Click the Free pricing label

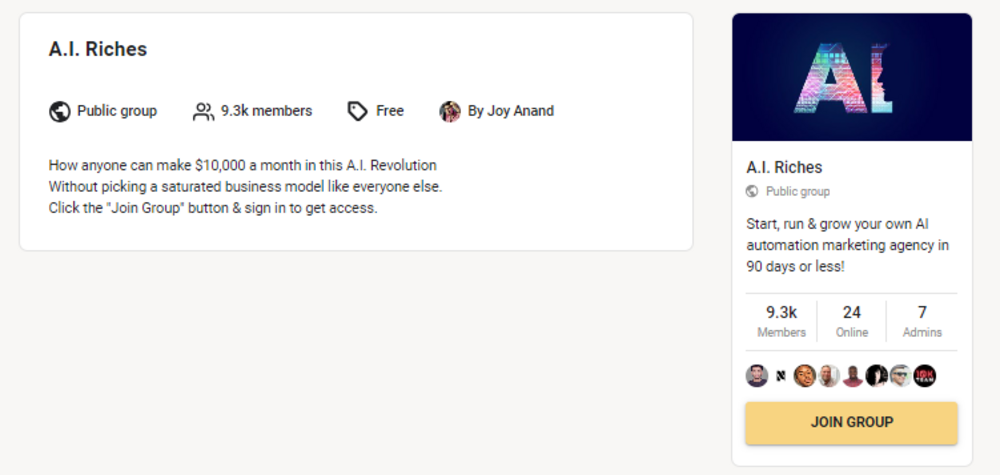390,111
